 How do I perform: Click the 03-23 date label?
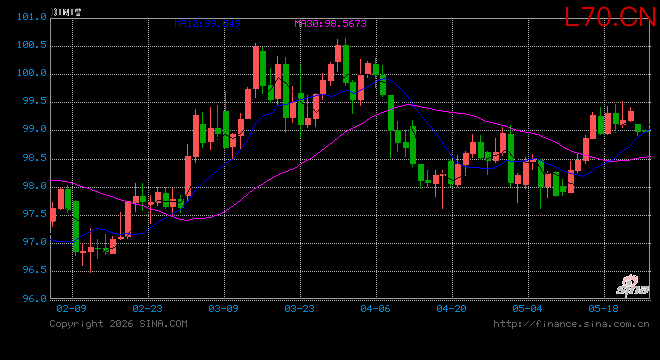point(300,309)
